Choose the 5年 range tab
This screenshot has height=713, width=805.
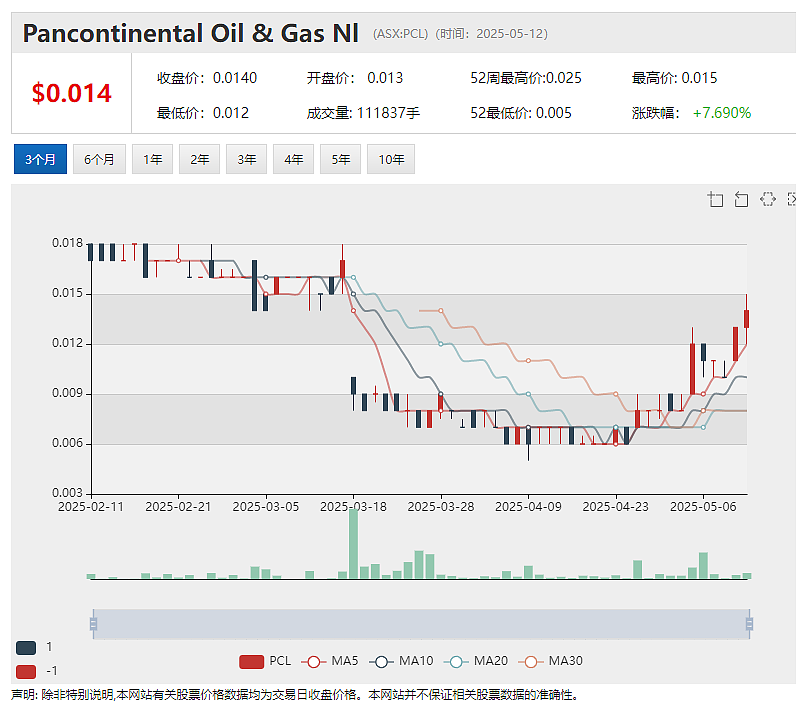340,159
